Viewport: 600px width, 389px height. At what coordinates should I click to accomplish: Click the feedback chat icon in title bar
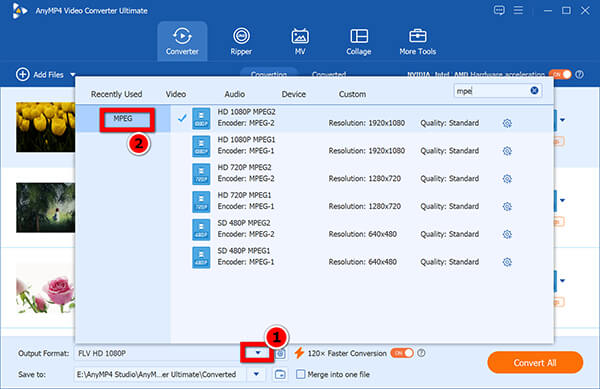click(499, 10)
